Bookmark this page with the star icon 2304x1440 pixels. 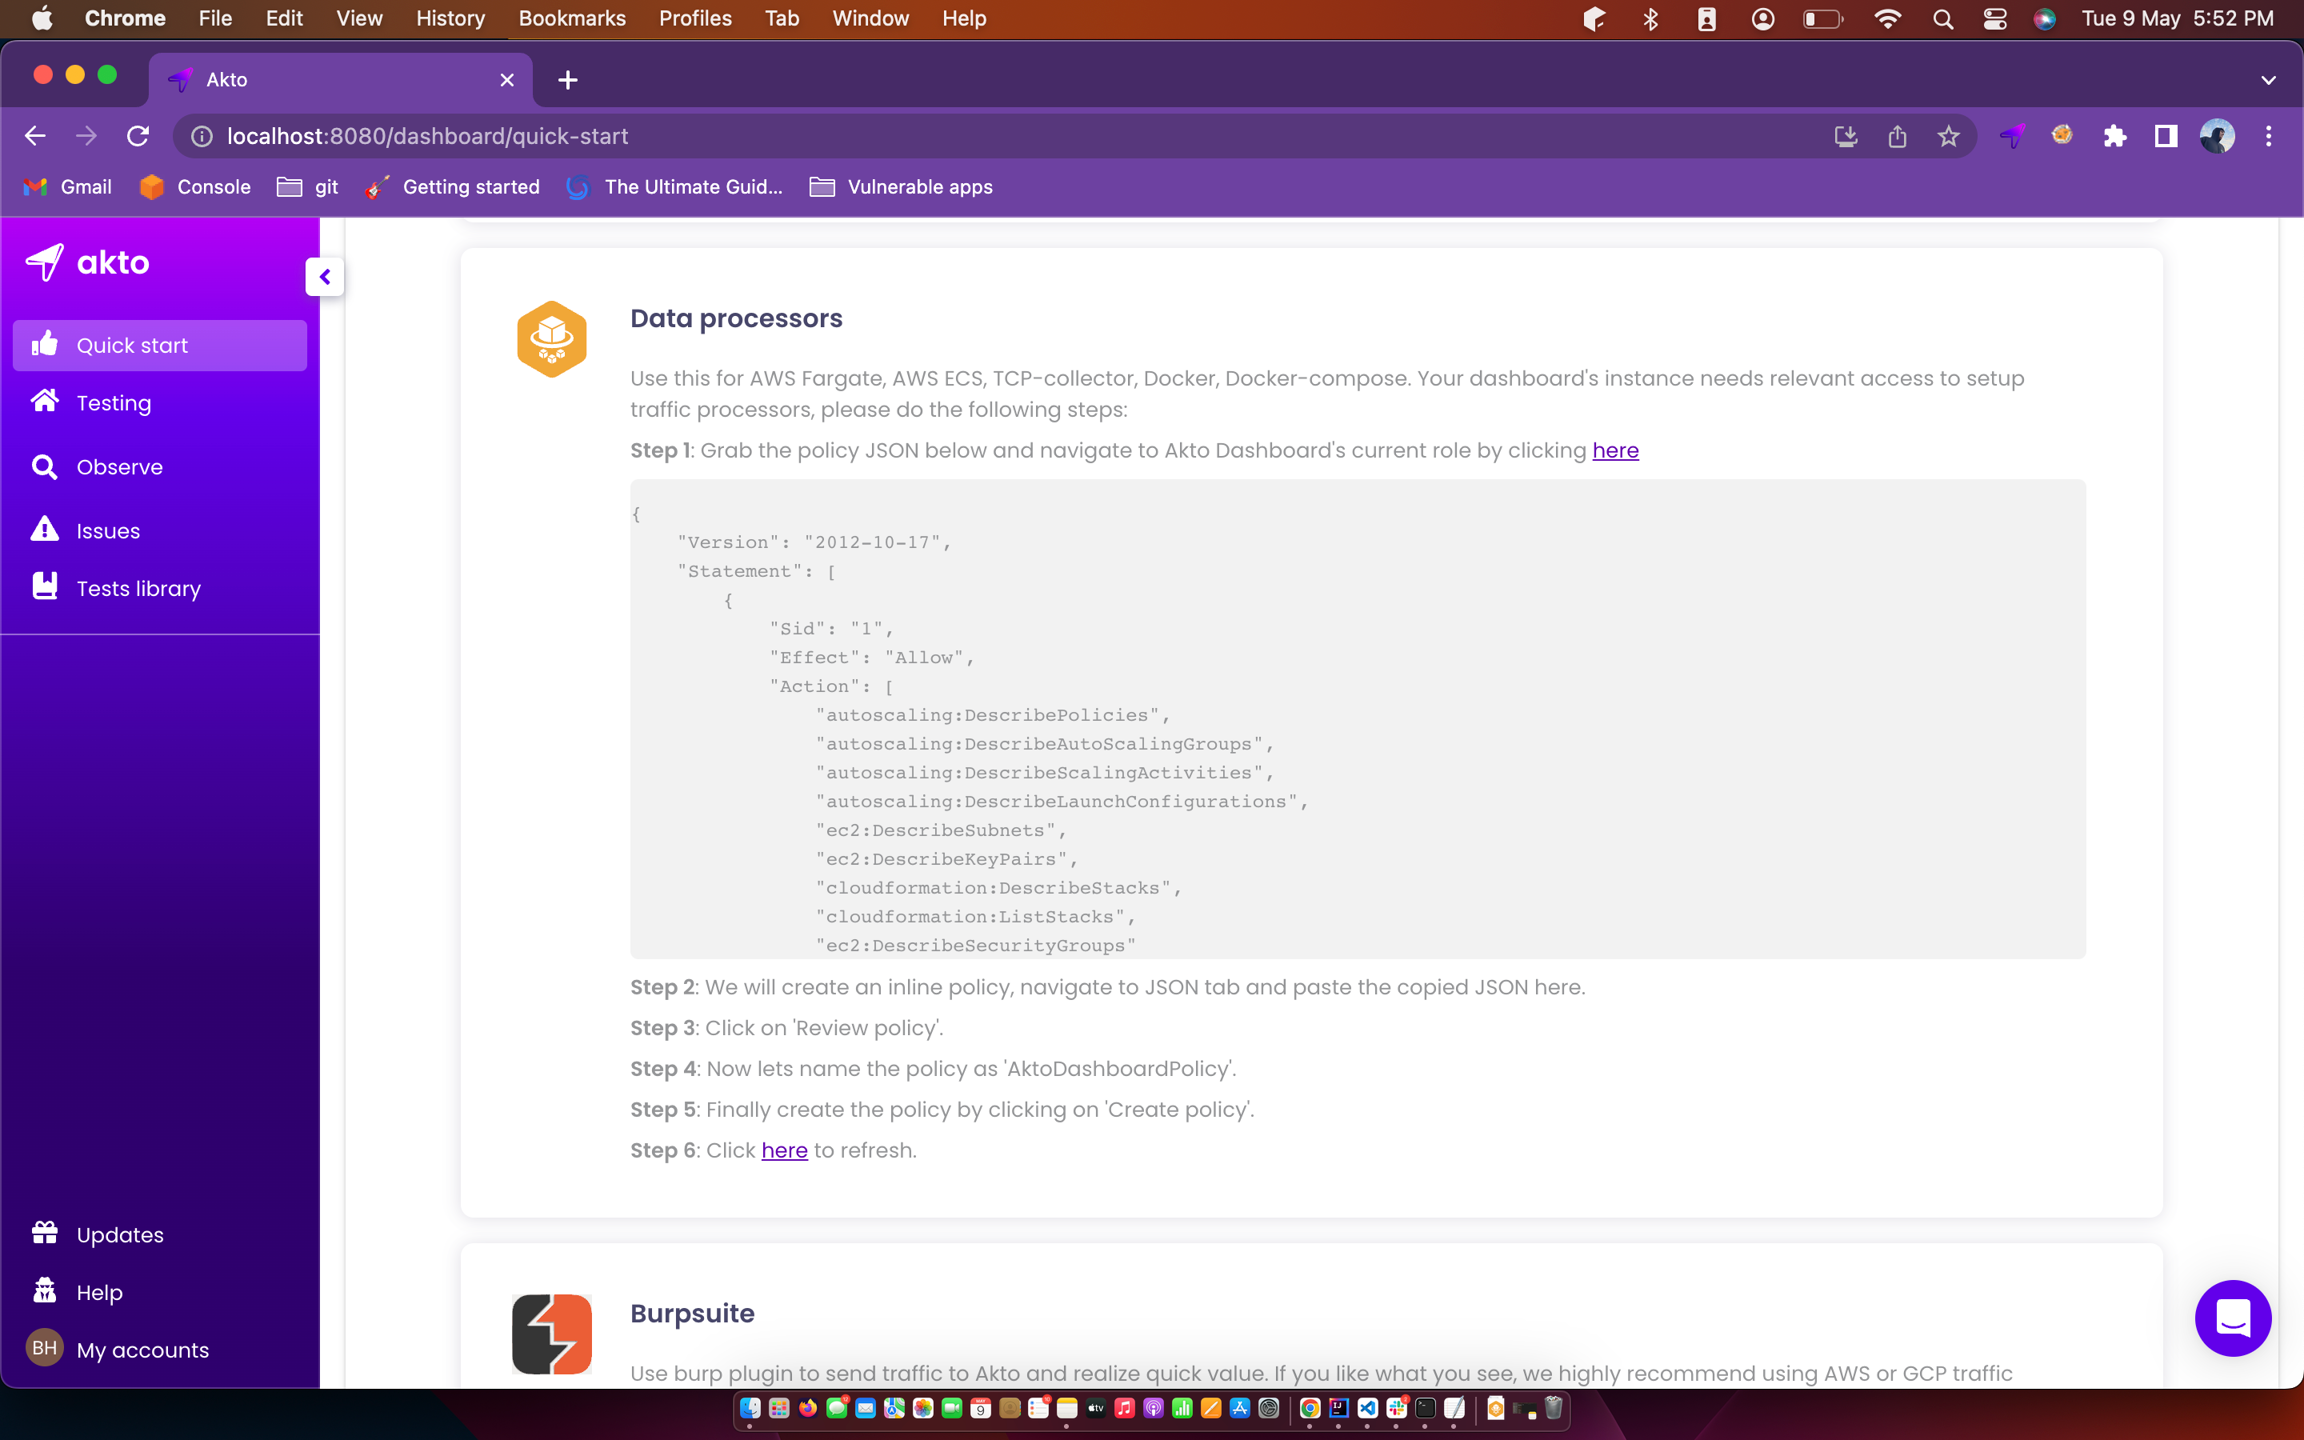pyautogui.click(x=1948, y=137)
